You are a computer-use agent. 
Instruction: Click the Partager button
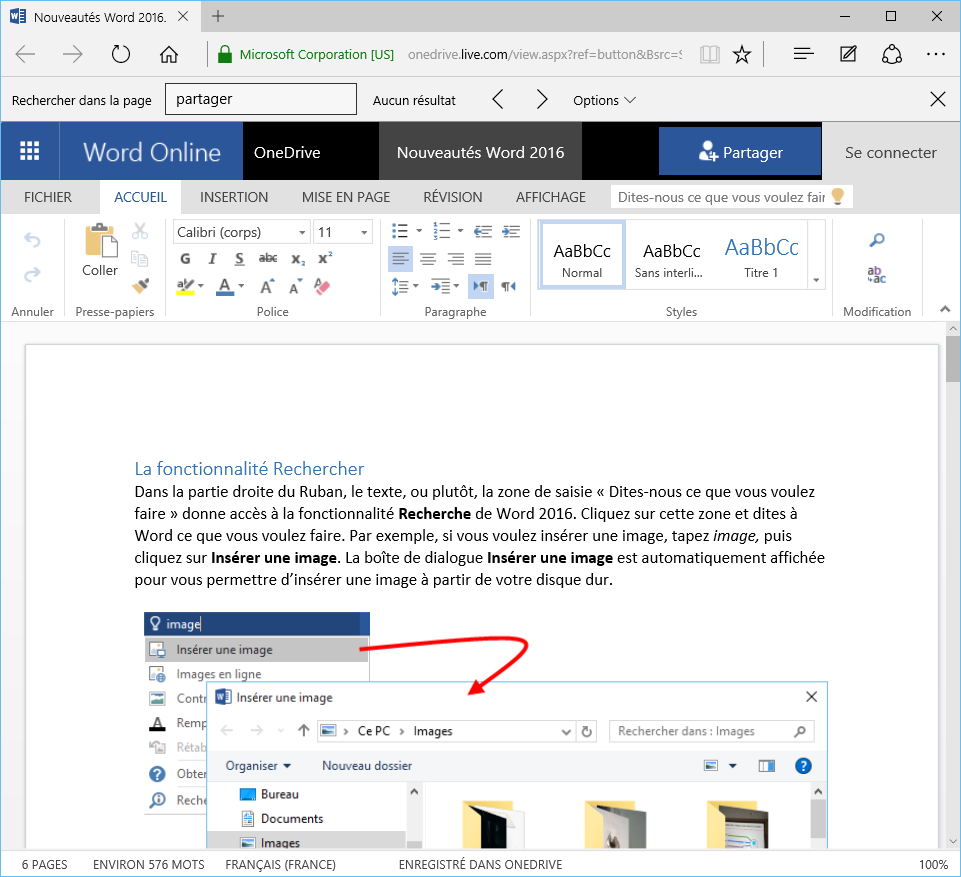coord(740,152)
